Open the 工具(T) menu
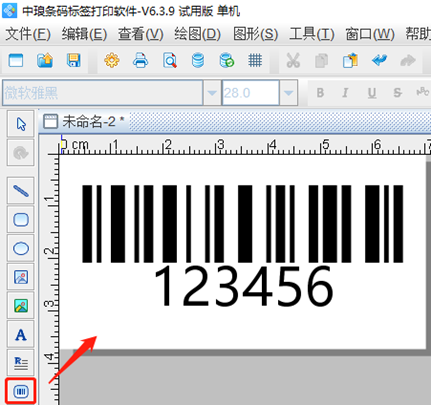Image resolution: width=431 pixels, height=405 pixels. (x=312, y=34)
